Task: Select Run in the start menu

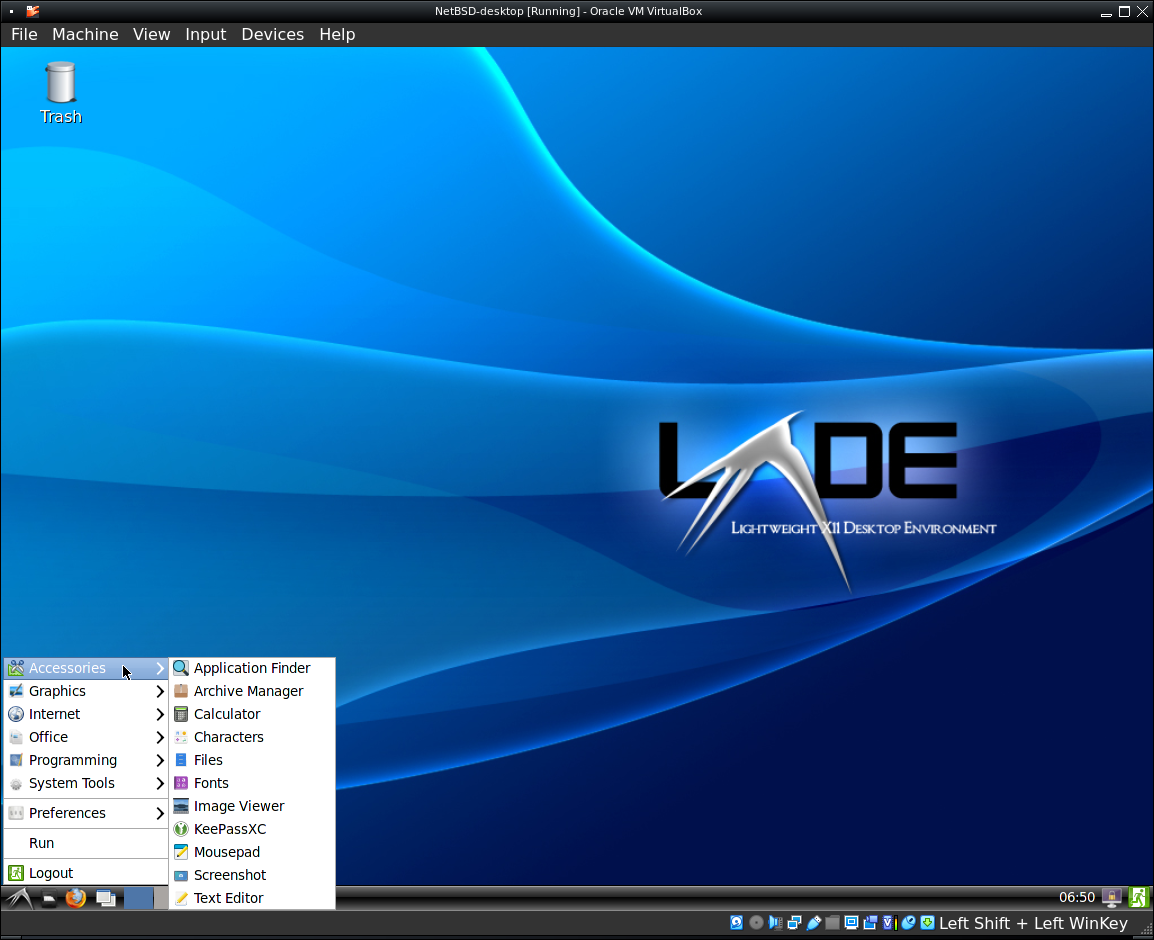Action: click(x=42, y=843)
